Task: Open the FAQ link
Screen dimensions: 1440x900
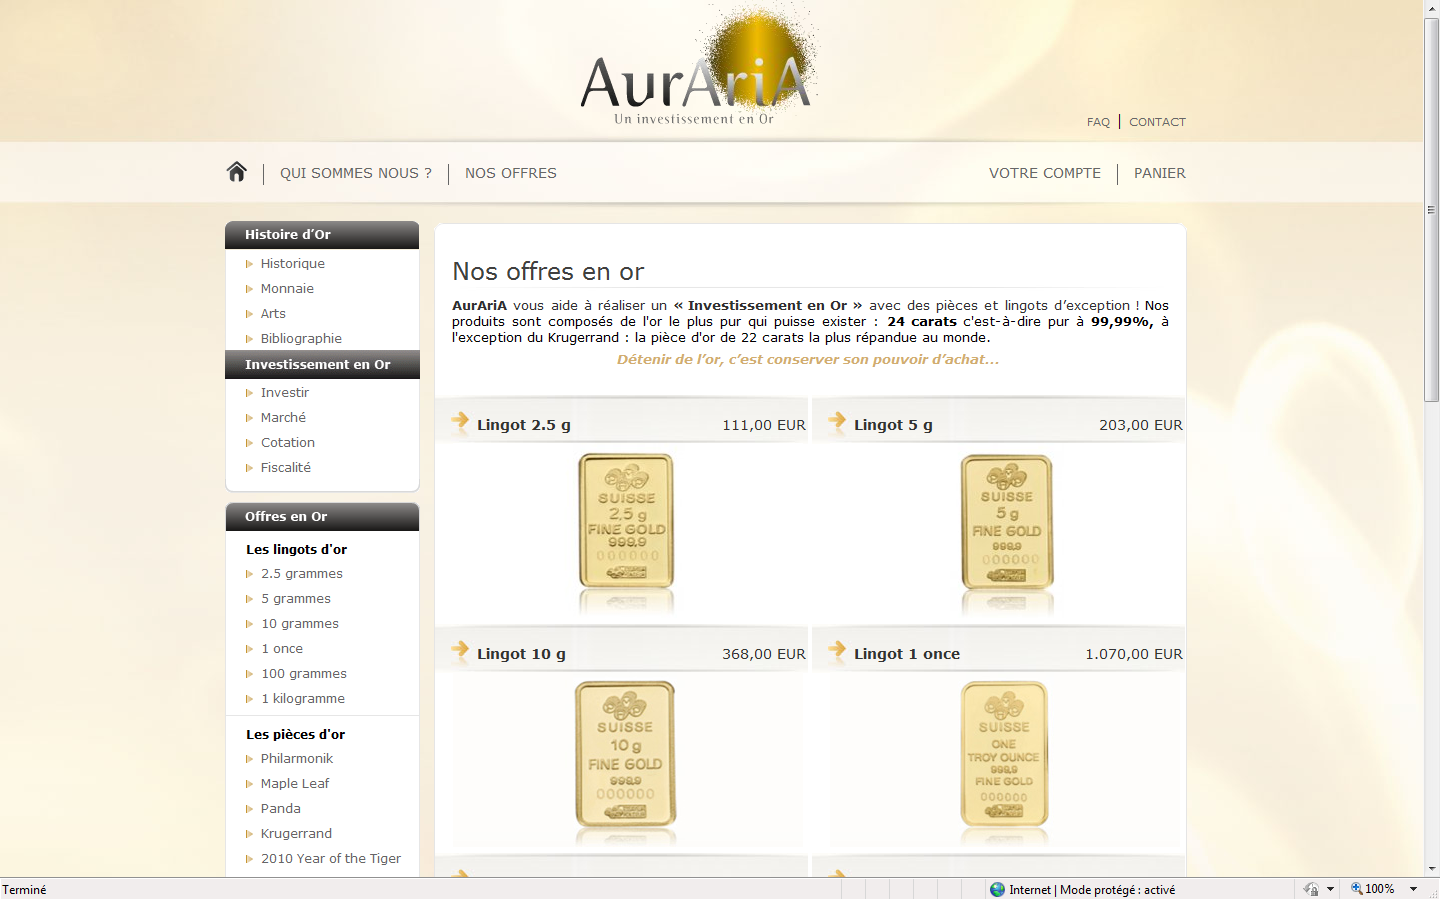Action: tap(1098, 122)
